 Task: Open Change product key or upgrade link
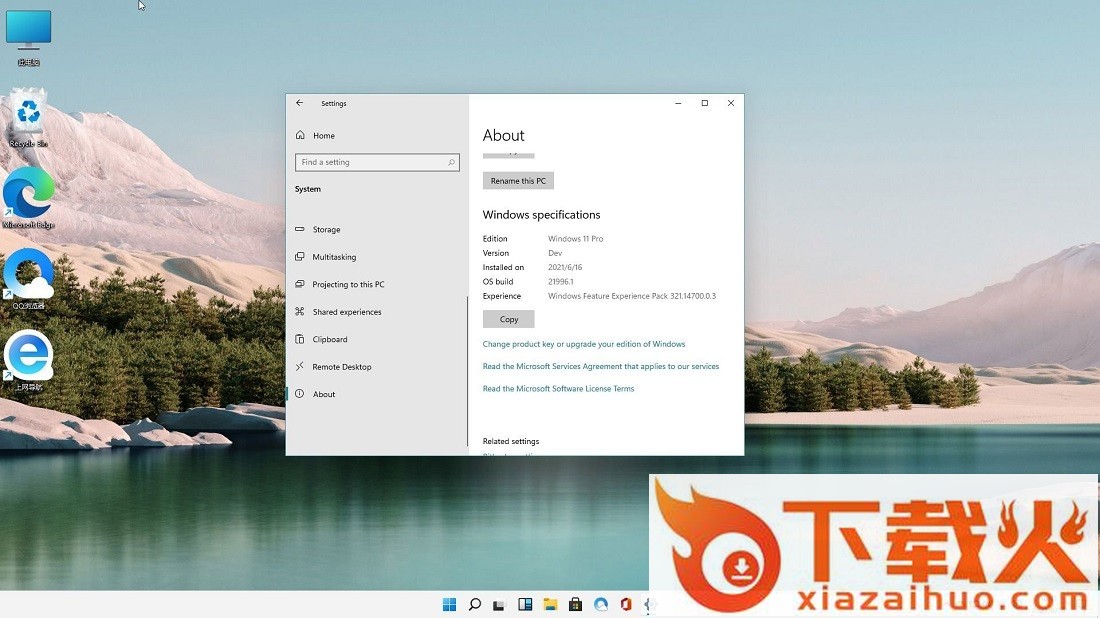pyautogui.click(x=584, y=344)
